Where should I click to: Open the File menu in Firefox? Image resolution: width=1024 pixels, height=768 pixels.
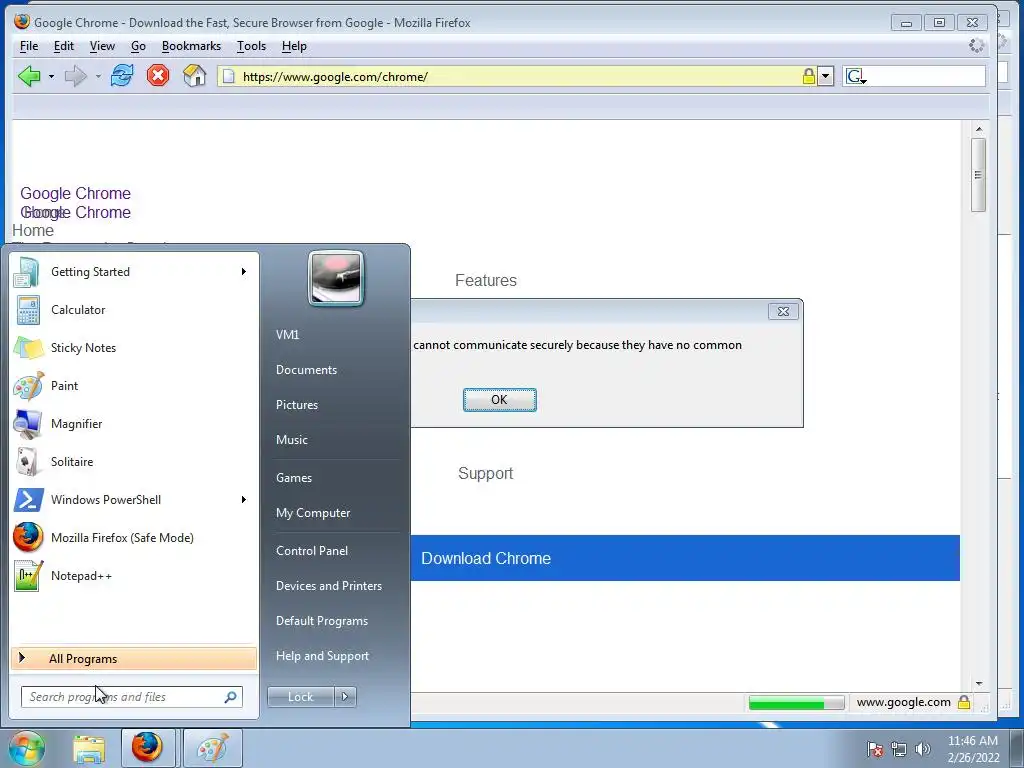(x=29, y=46)
